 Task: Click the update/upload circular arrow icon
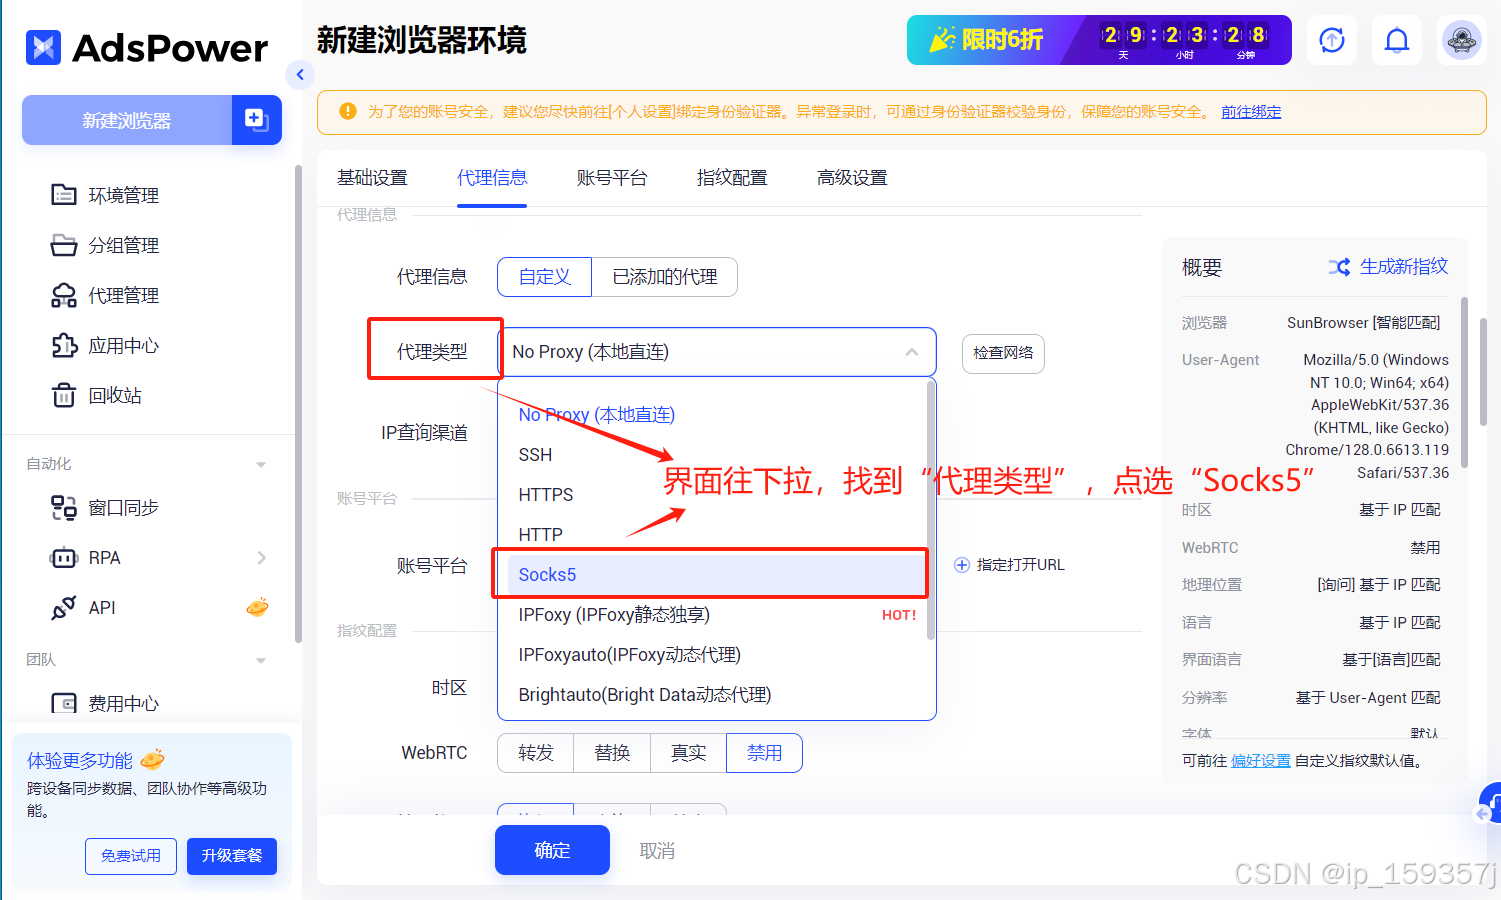[x=1332, y=40]
